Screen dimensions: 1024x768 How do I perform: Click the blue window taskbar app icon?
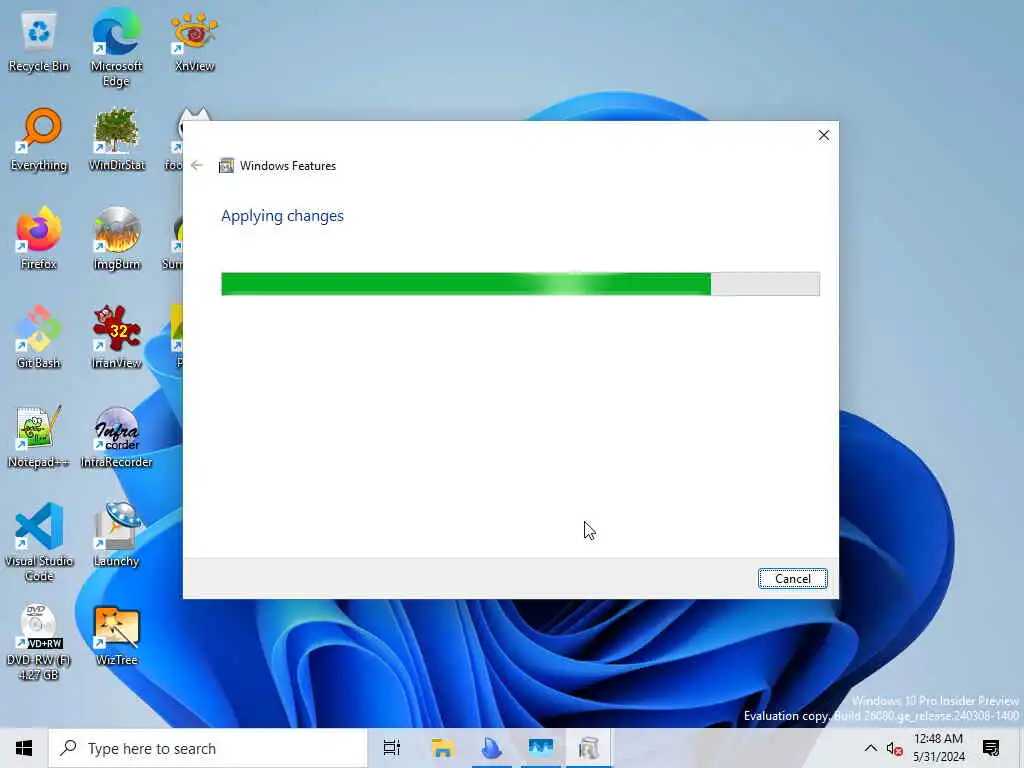tap(541, 748)
